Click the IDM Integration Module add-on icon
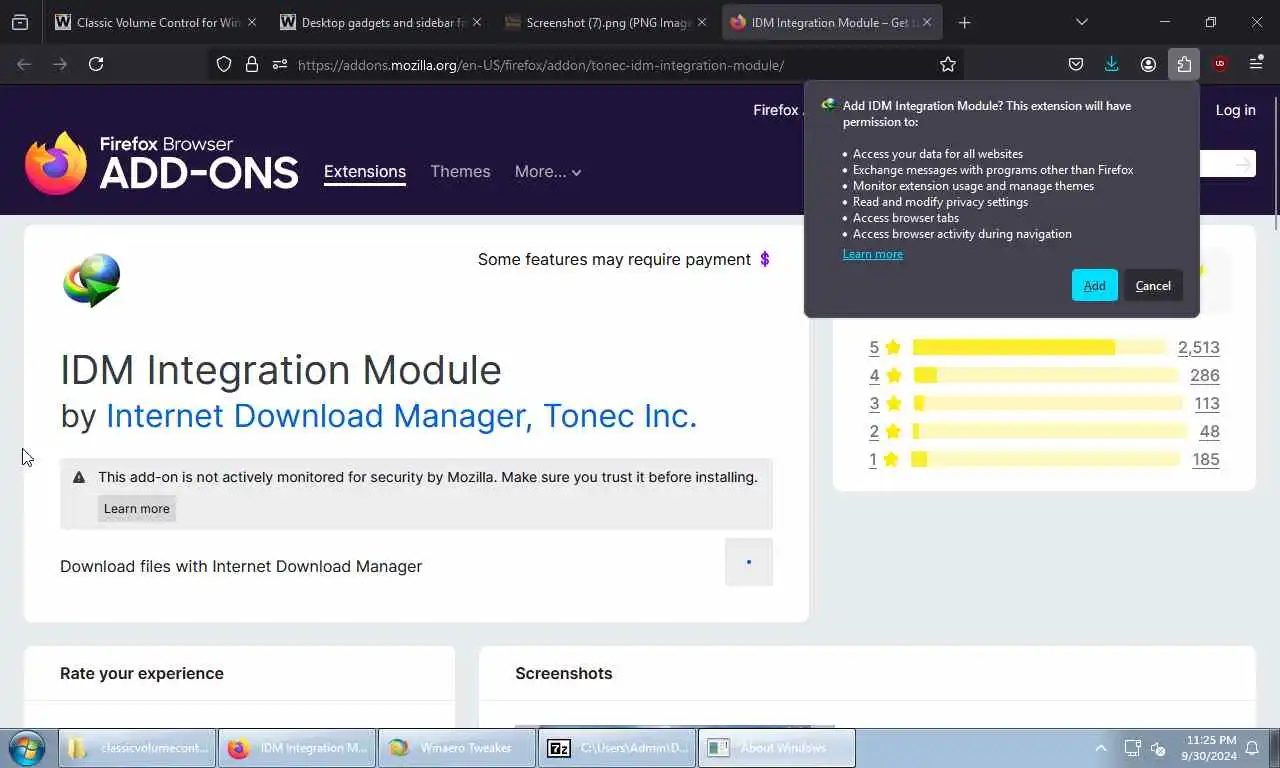The image size is (1280, 768). [x=92, y=280]
